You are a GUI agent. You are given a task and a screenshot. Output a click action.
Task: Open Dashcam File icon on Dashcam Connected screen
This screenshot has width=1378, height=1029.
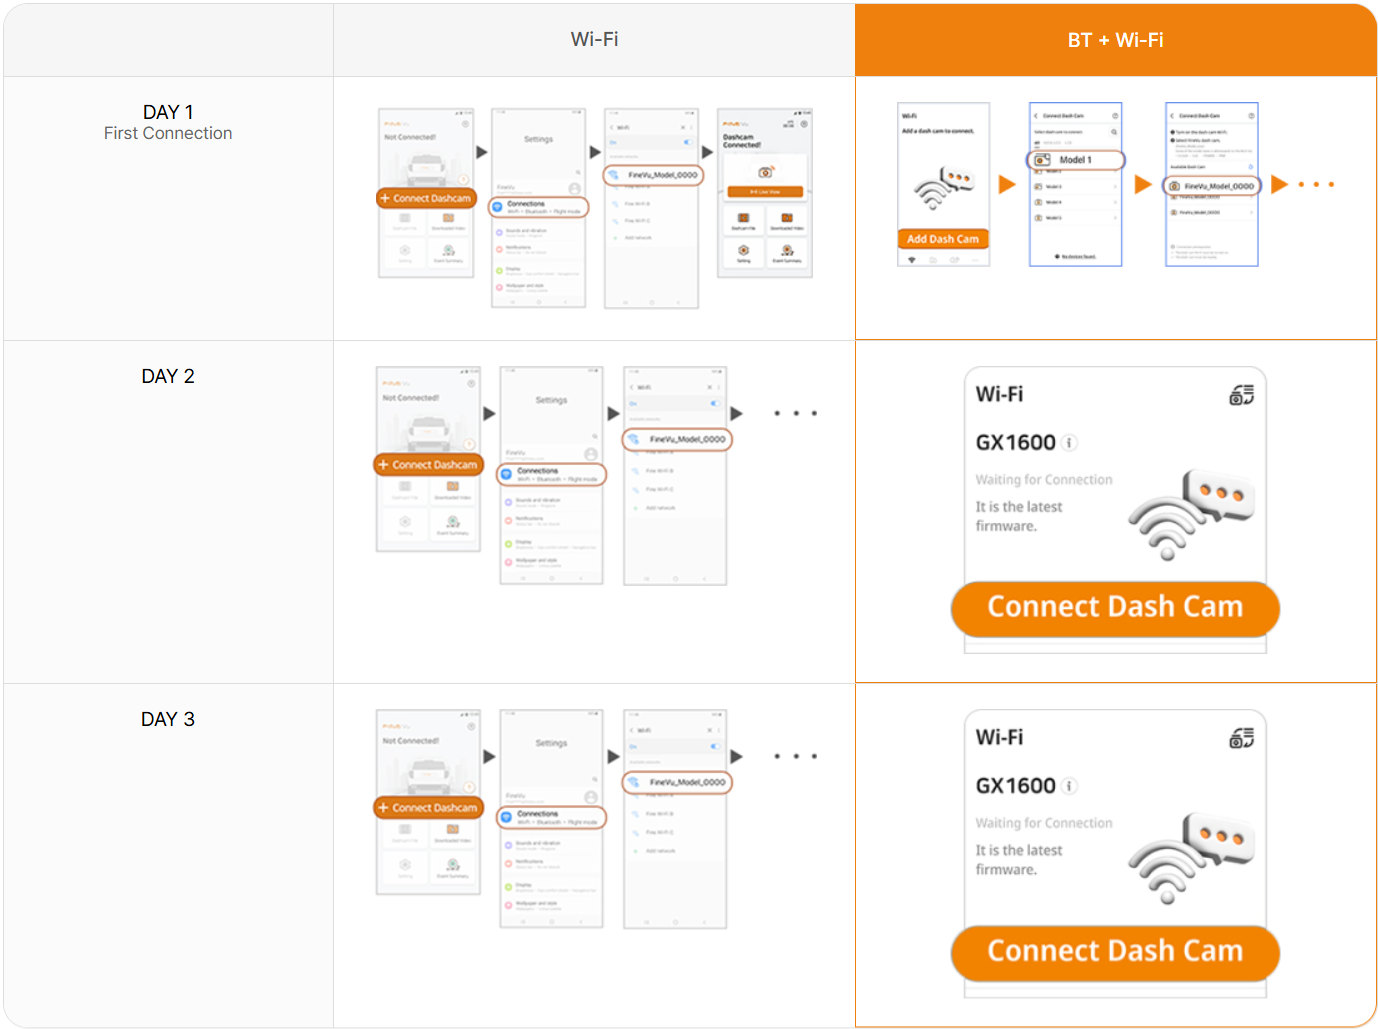(743, 220)
